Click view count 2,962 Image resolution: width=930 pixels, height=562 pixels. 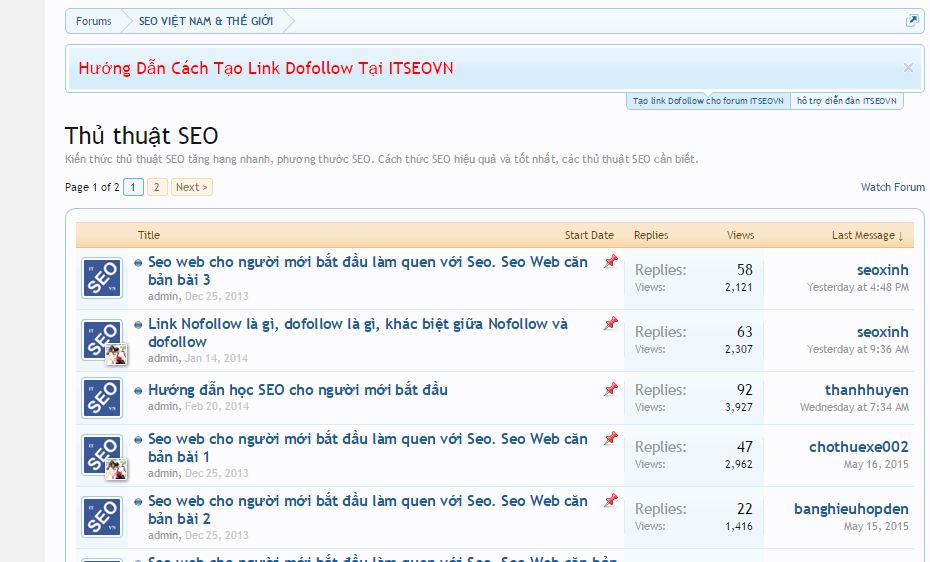coord(738,465)
